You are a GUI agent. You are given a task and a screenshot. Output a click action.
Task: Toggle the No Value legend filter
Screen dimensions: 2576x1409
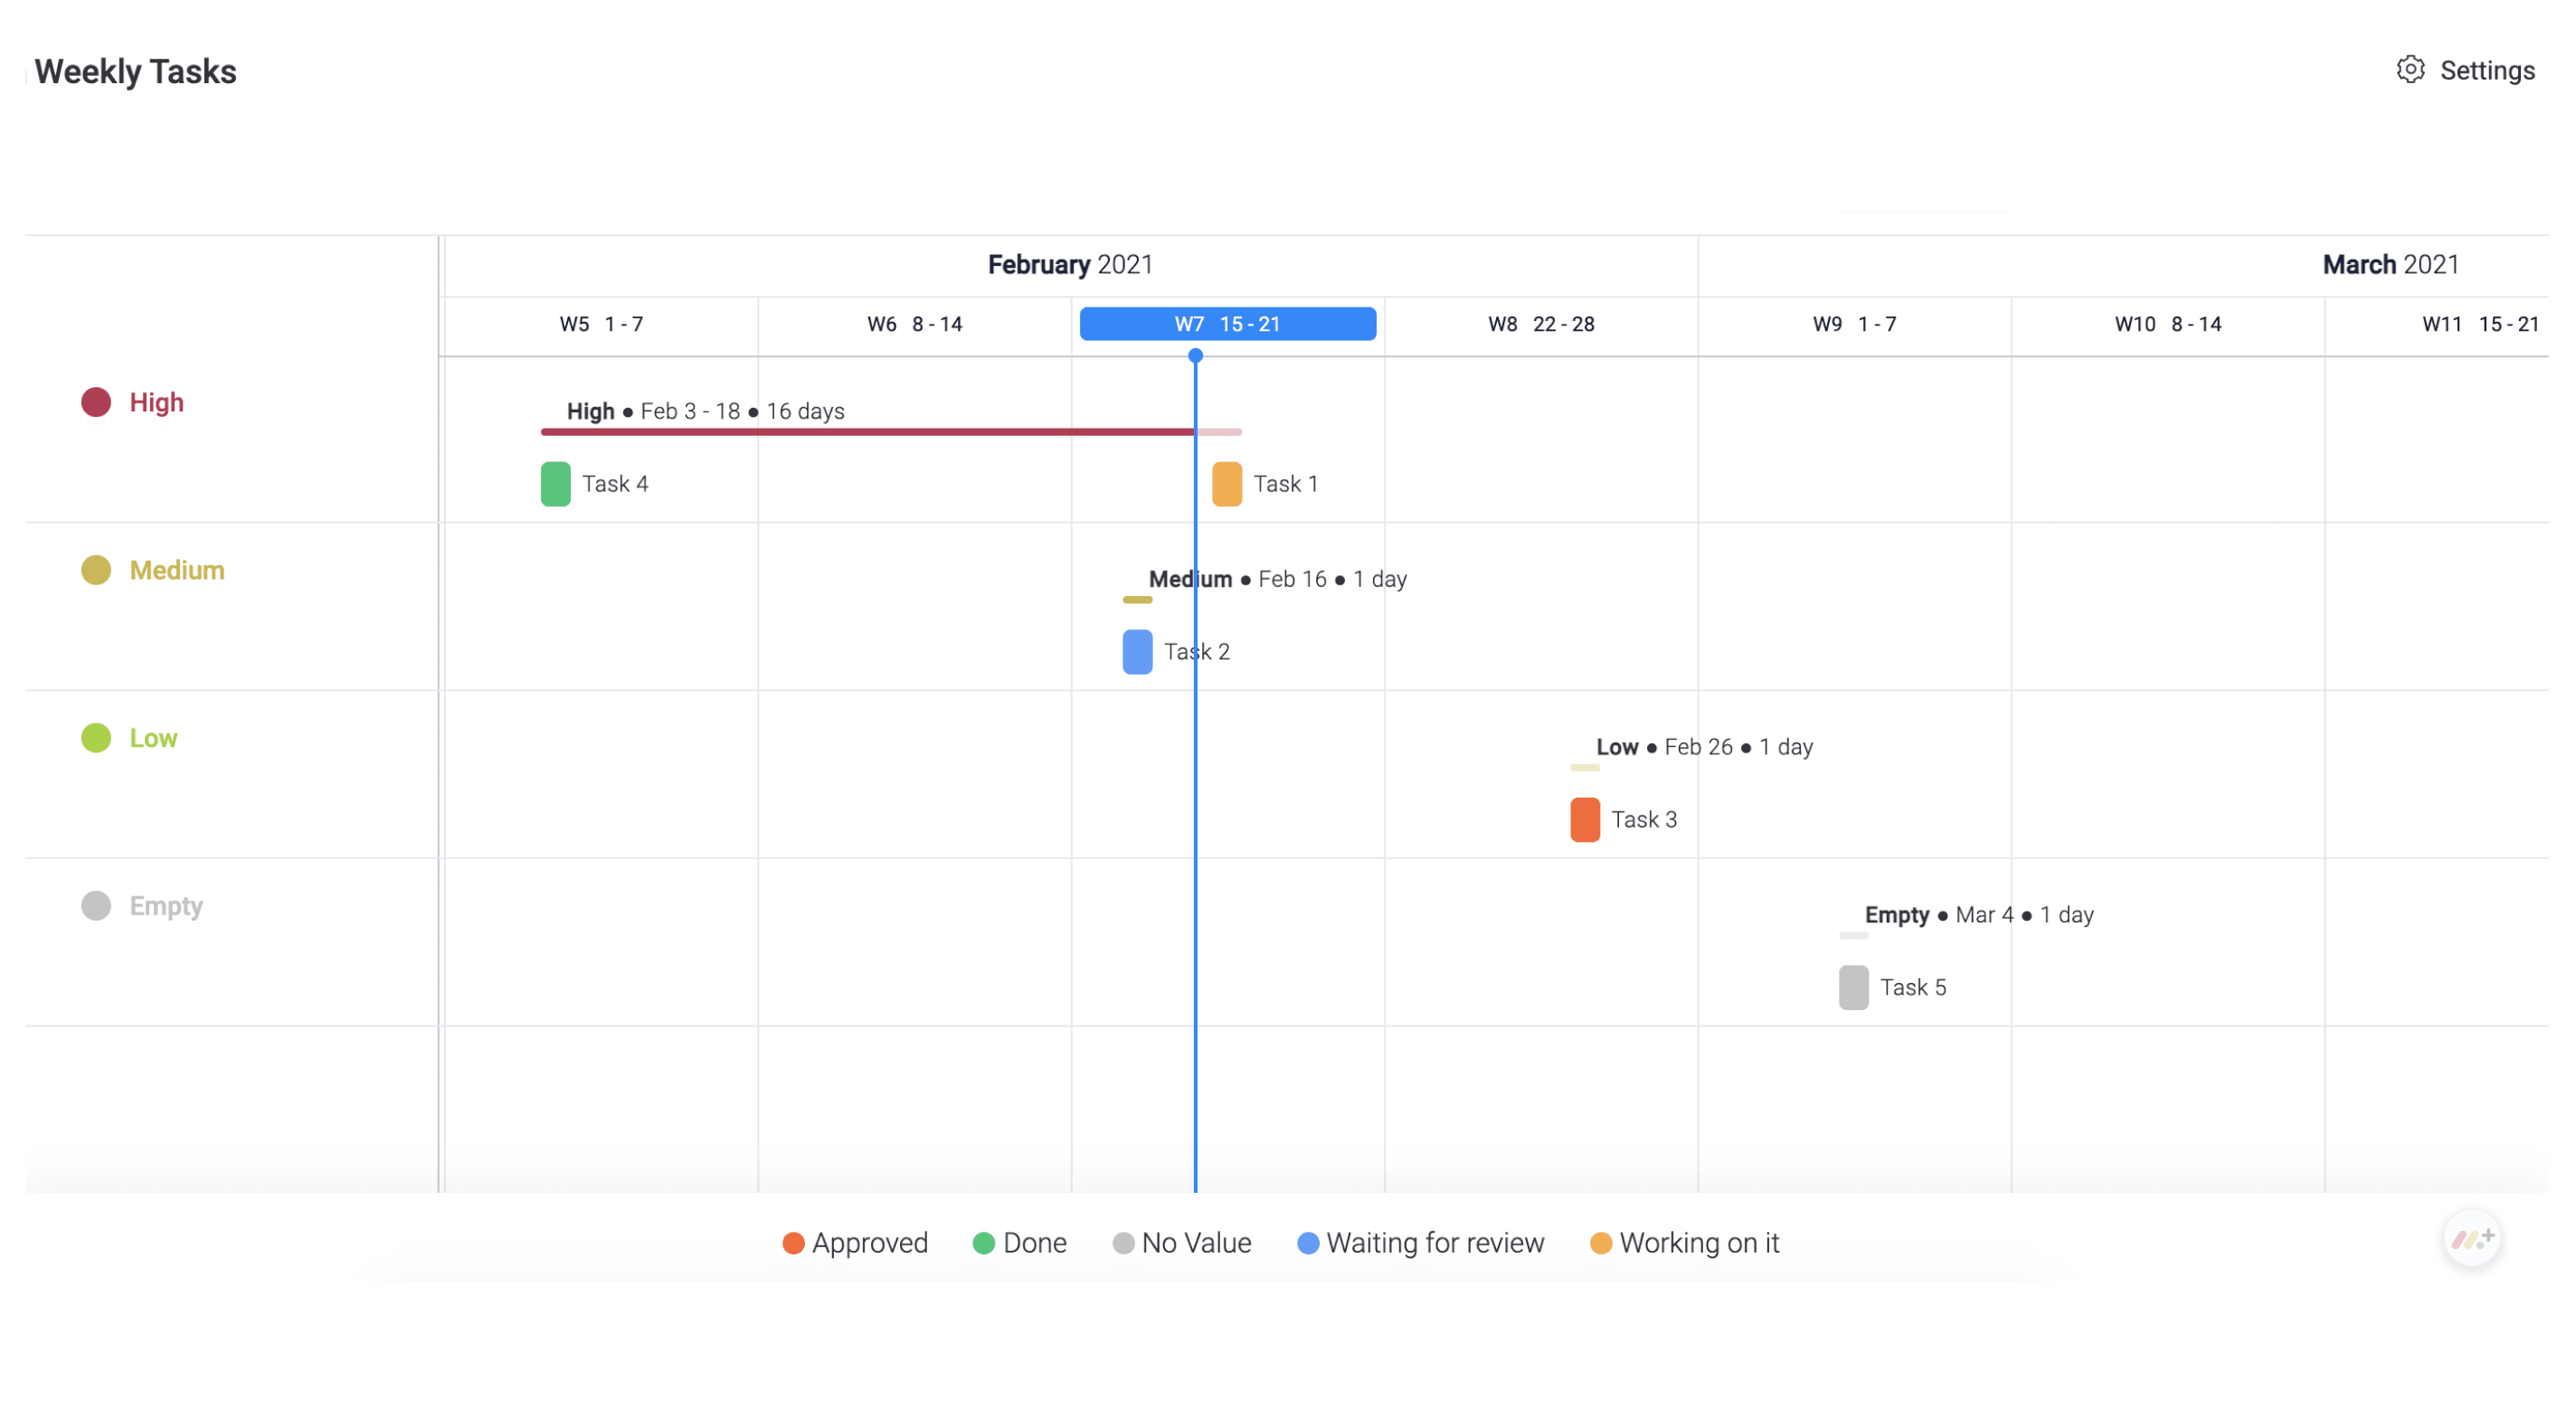[x=1181, y=1243]
